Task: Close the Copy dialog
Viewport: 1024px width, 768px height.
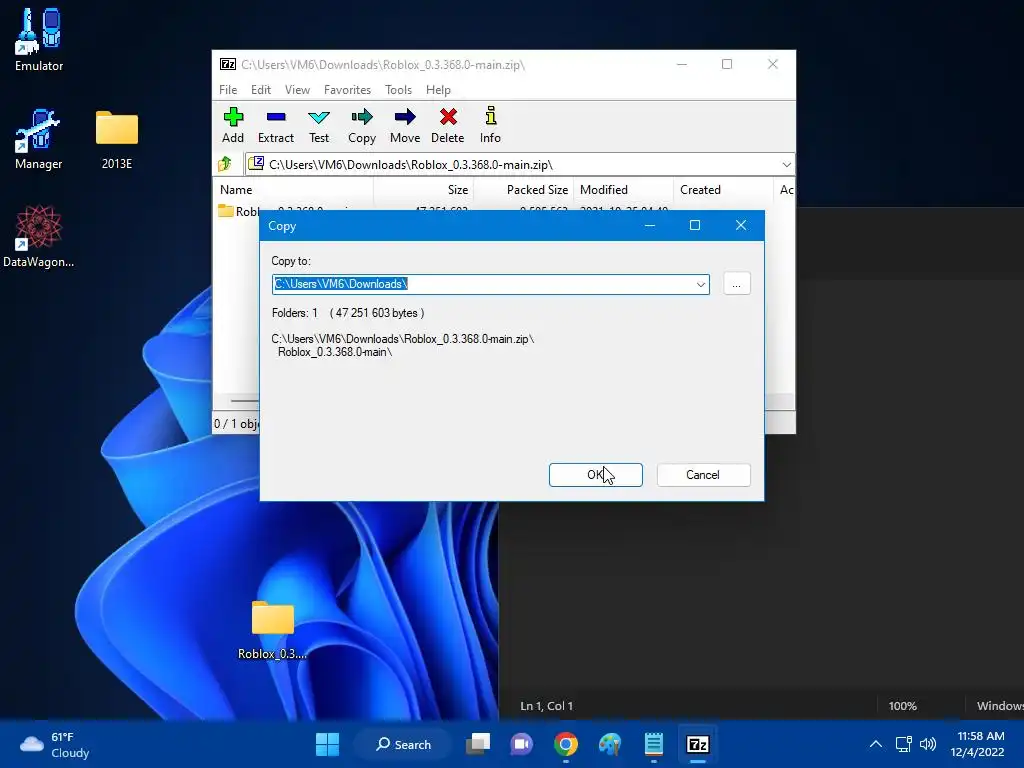Action: coord(741,225)
